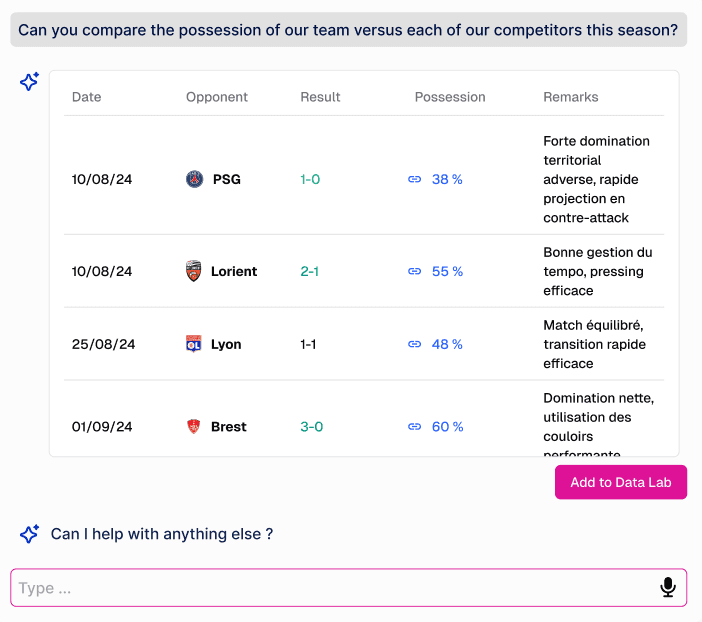Click the PSG team logo
Screen dimensions: 702x622
point(194,179)
